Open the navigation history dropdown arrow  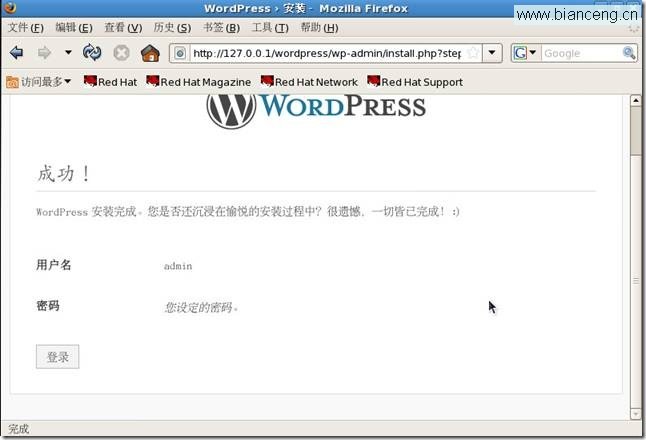click(68, 52)
